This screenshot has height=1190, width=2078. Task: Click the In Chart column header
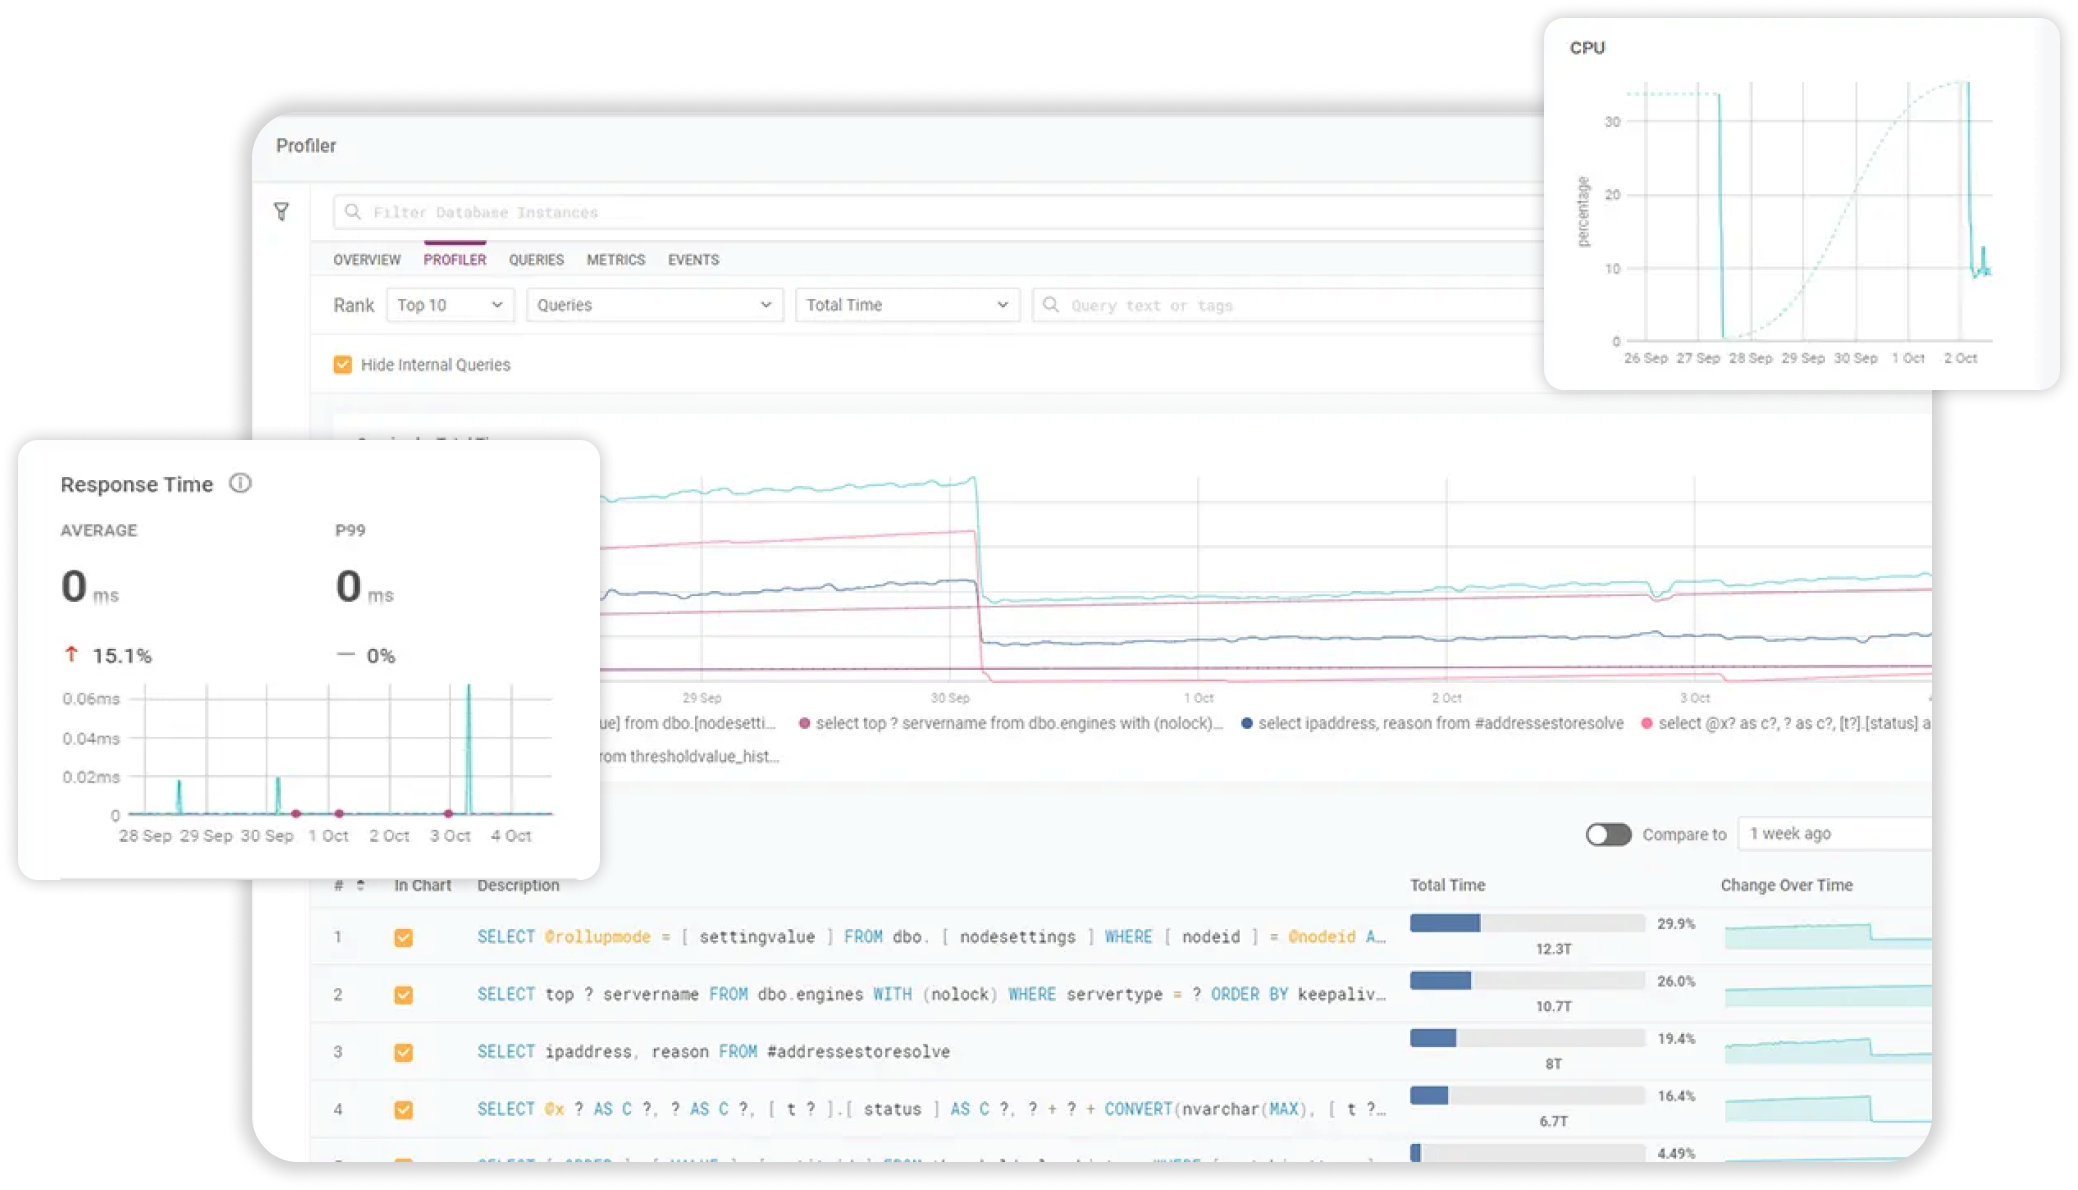pos(422,885)
